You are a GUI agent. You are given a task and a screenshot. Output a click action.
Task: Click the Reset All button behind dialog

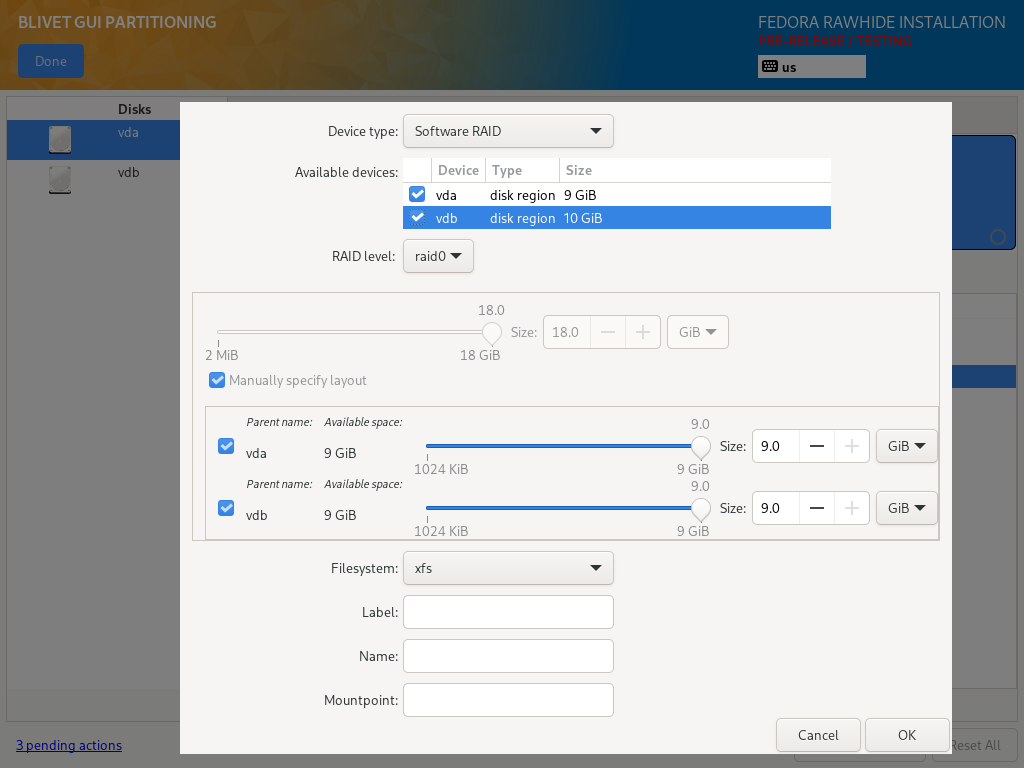tap(976, 745)
